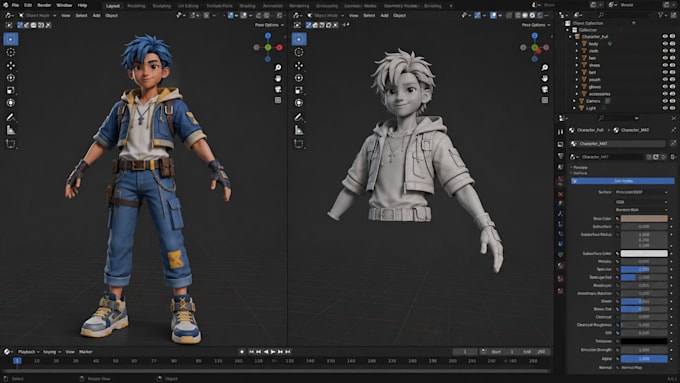
Task: Open the Help menu
Action: pyautogui.click(x=82, y=5)
